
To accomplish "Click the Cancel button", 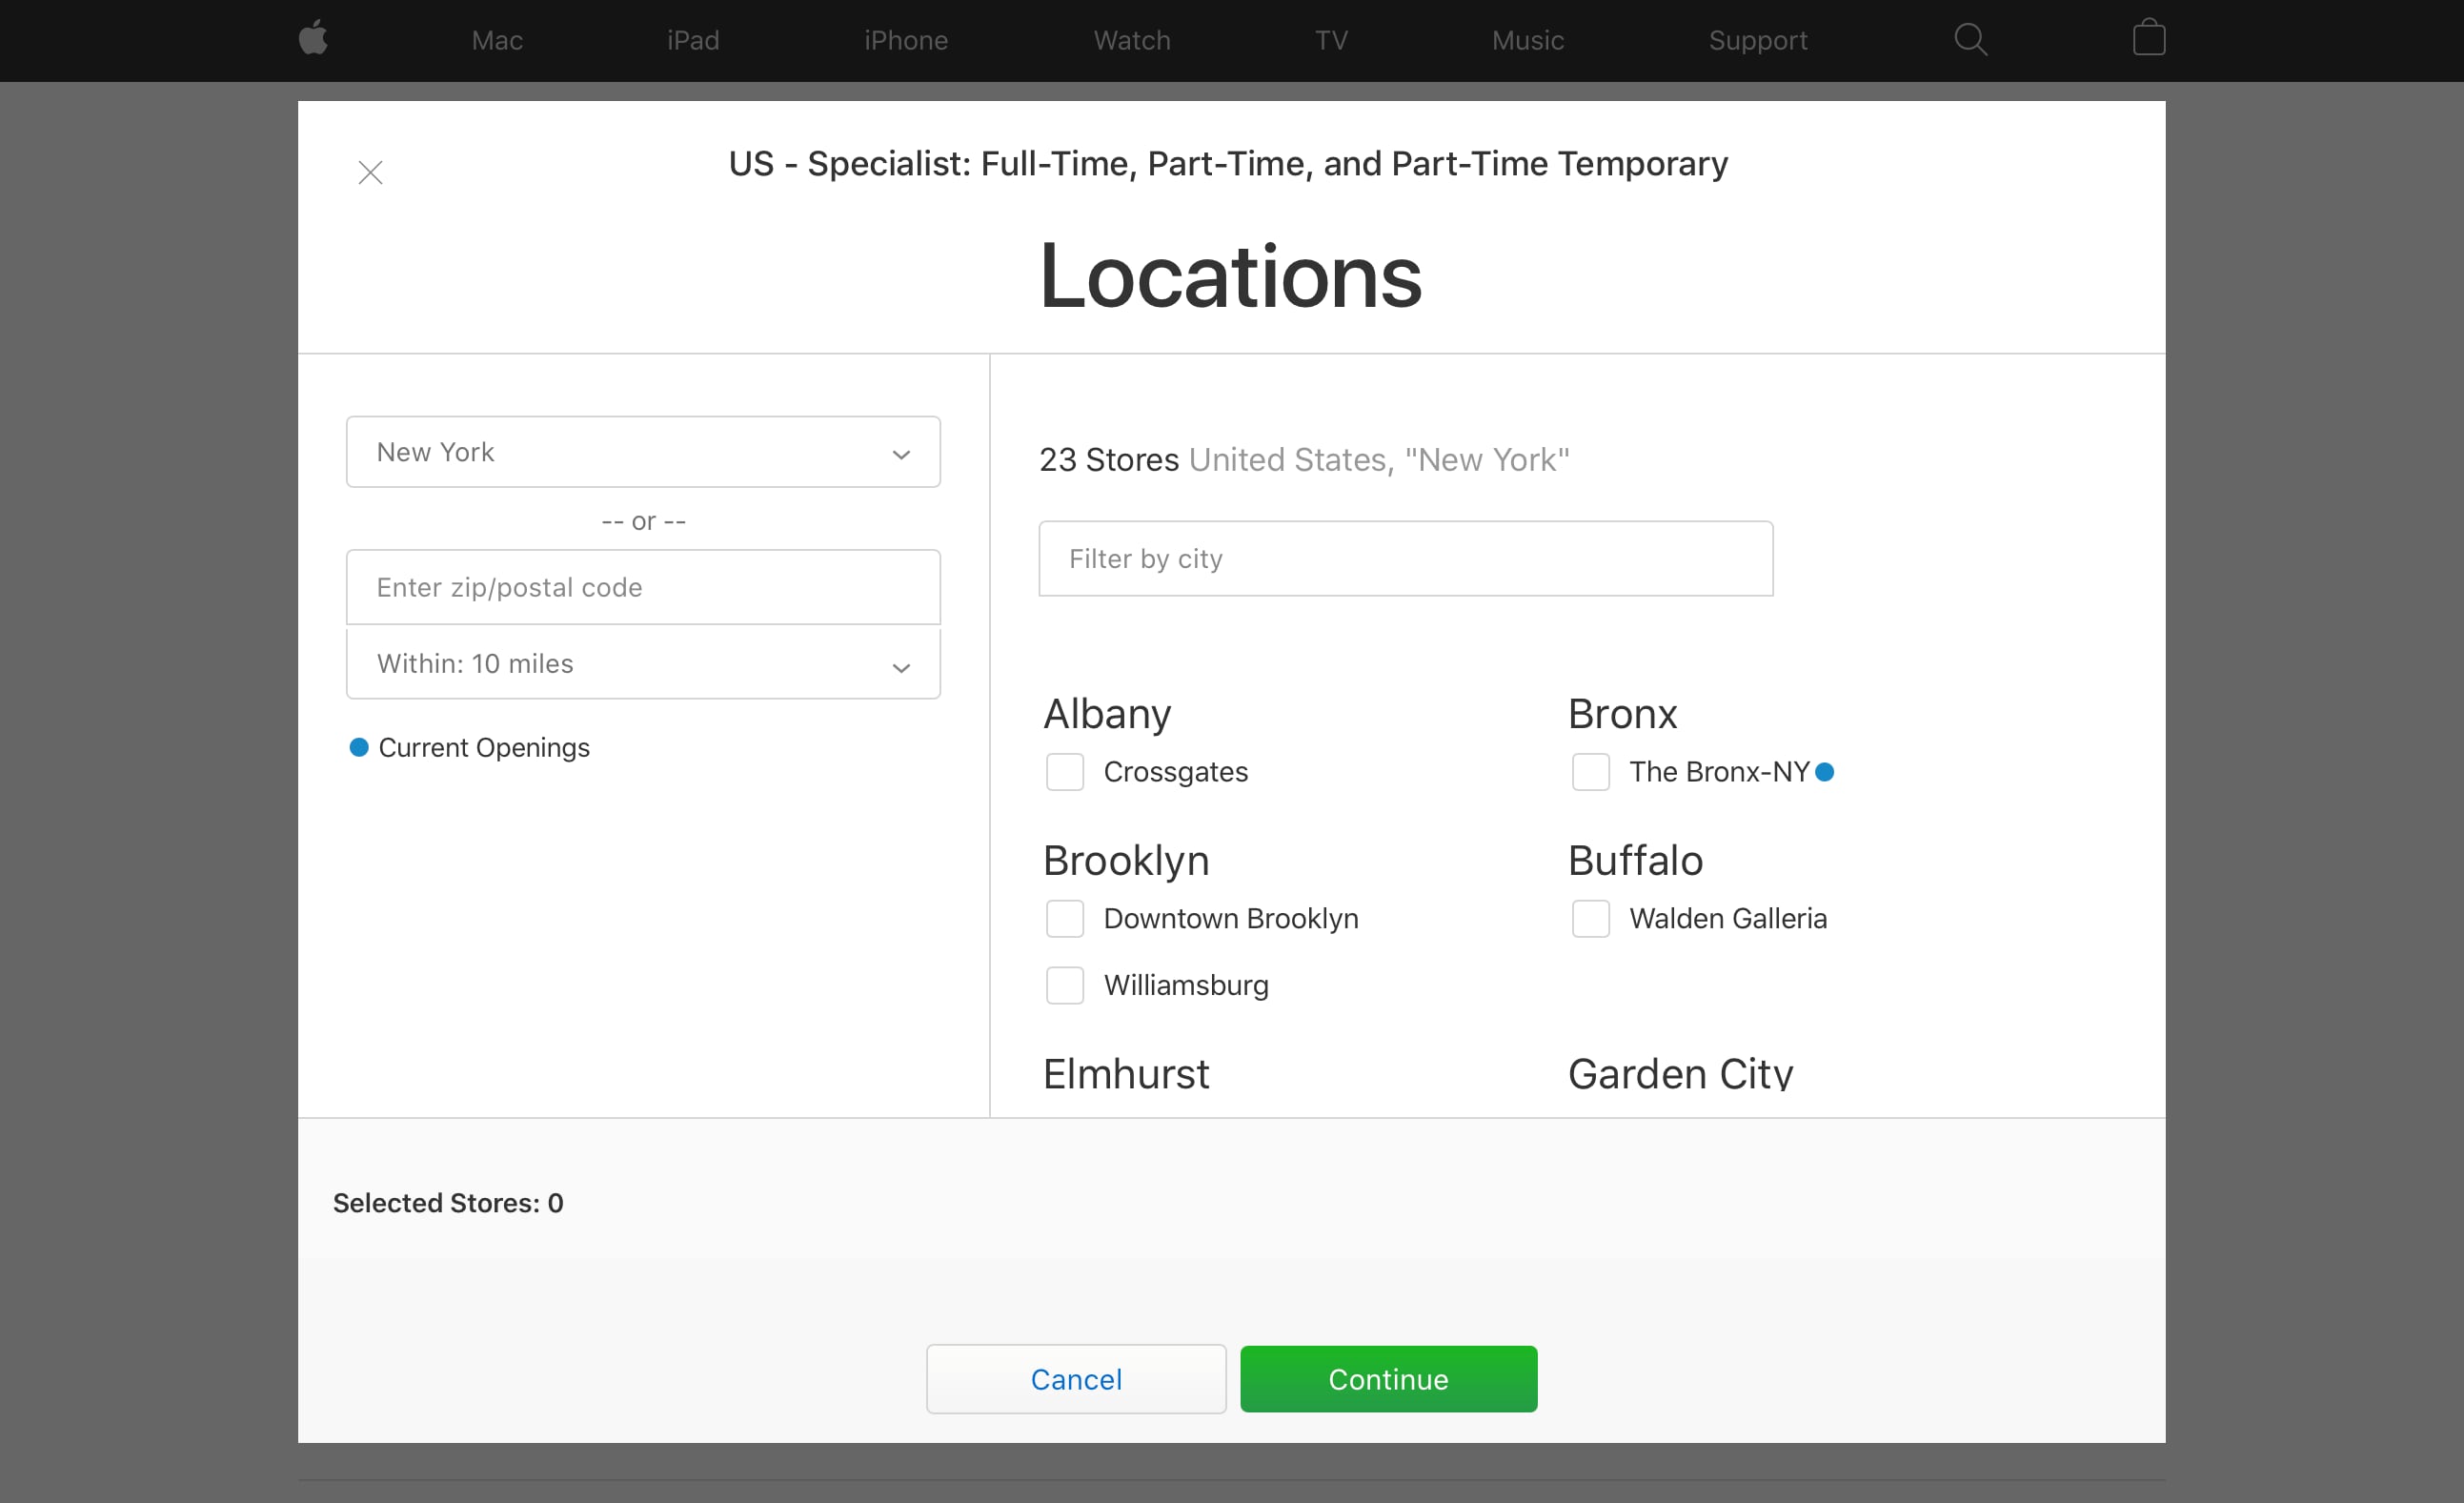I will click(1076, 1379).
